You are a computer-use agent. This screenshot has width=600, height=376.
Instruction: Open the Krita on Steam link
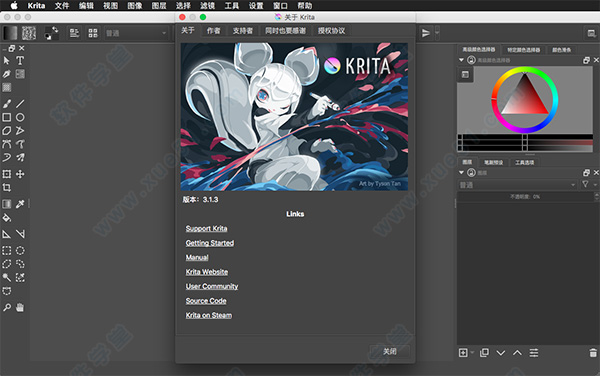pyautogui.click(x=209, y=315)
